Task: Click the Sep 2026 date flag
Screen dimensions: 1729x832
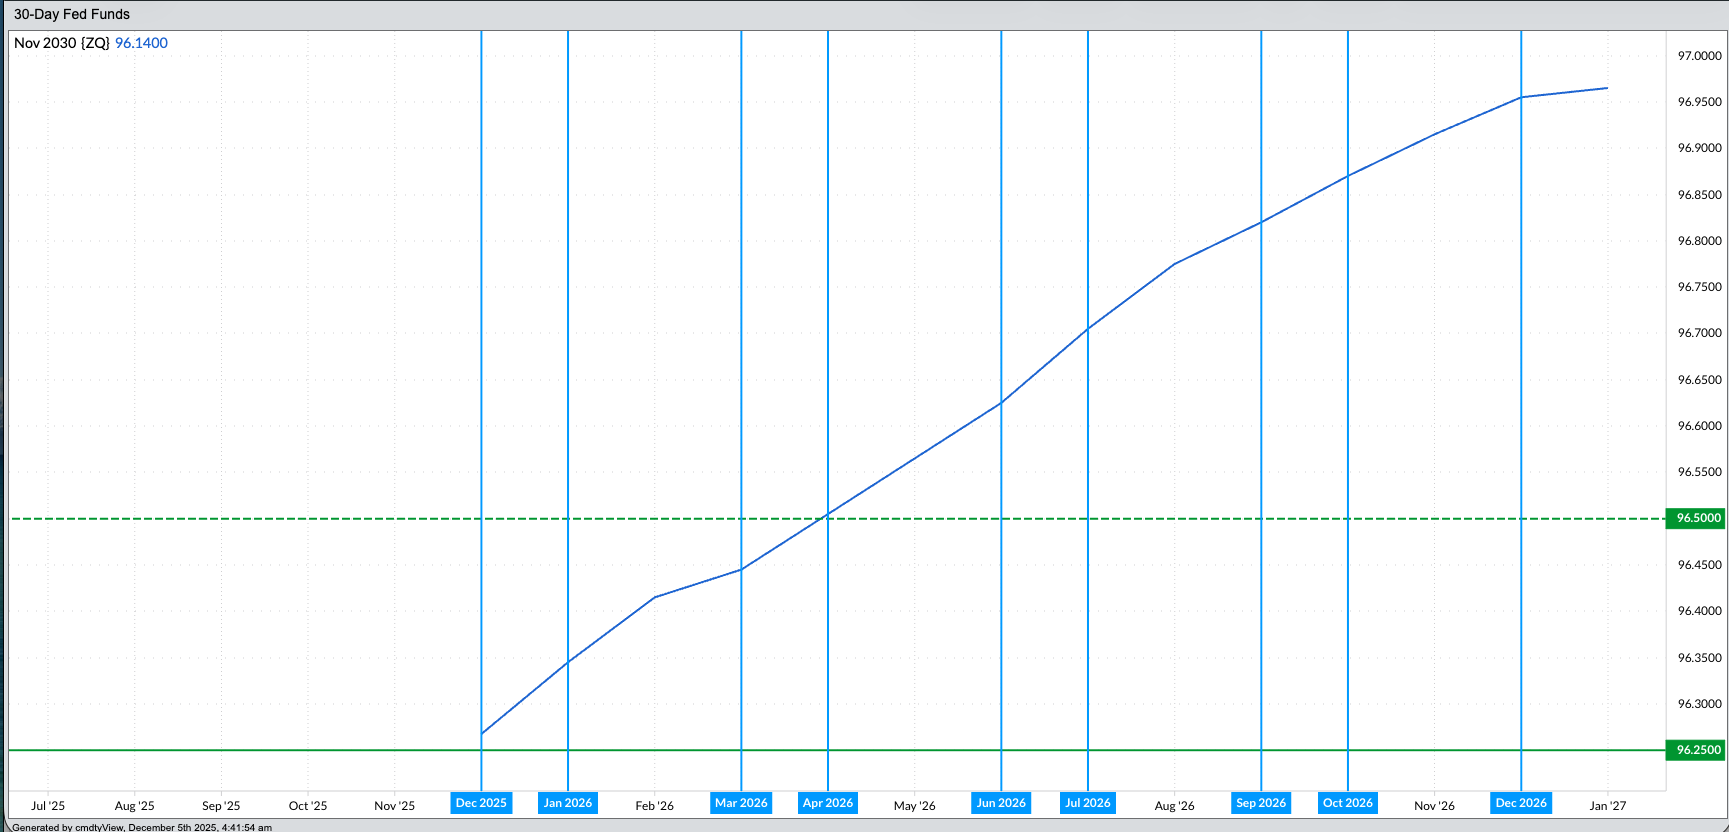Action: tap(1260, 803)
